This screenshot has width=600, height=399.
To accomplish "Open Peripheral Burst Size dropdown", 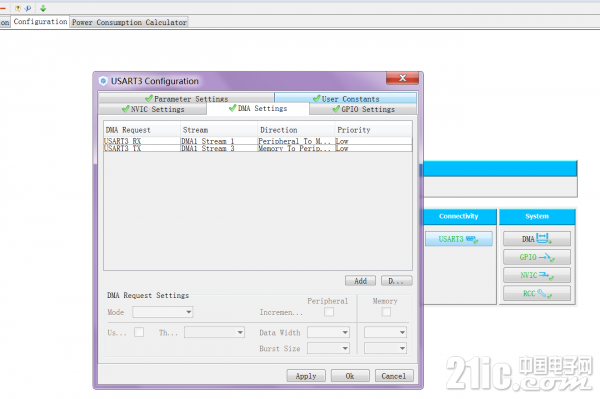I will 328,348.
